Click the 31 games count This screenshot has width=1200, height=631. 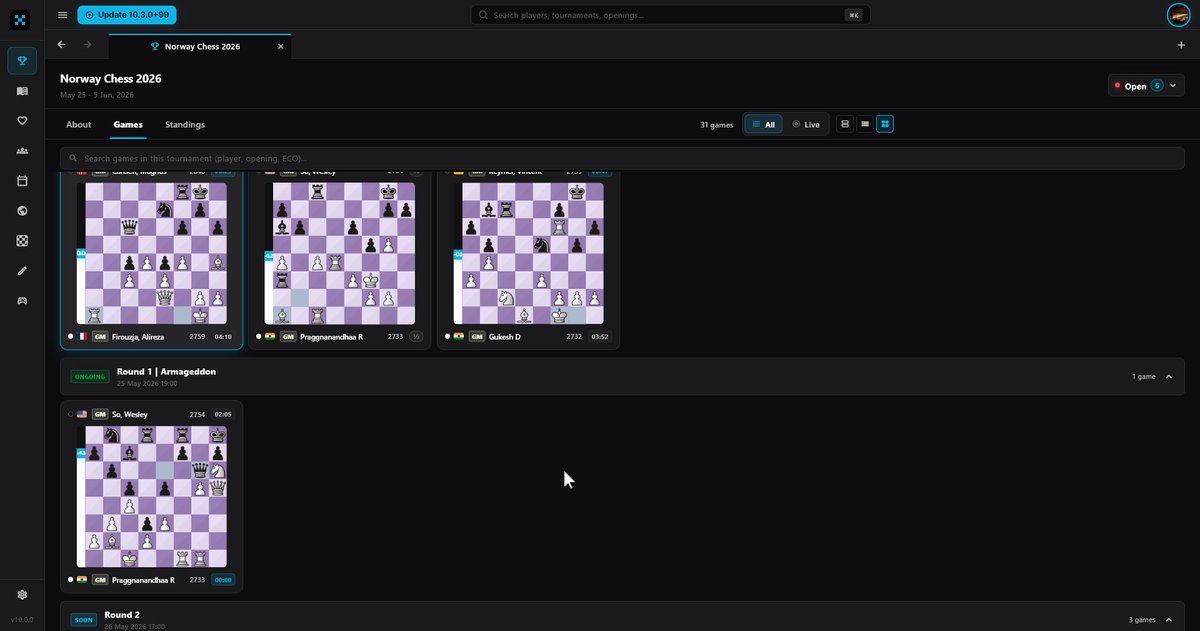pos(717,125)
